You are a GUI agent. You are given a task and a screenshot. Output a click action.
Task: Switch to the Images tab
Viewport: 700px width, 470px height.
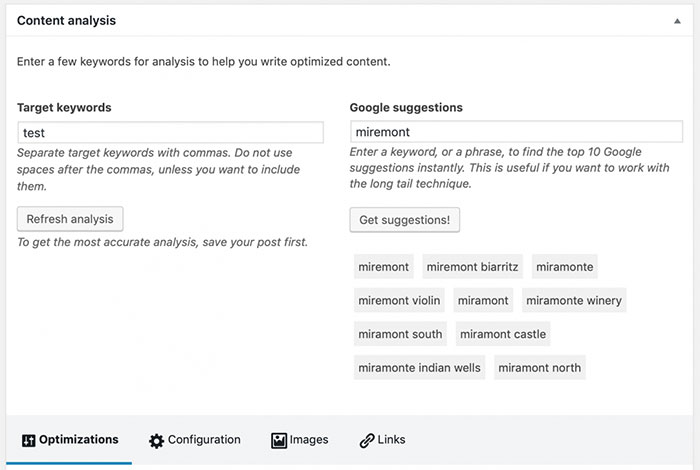pos(301,440)
